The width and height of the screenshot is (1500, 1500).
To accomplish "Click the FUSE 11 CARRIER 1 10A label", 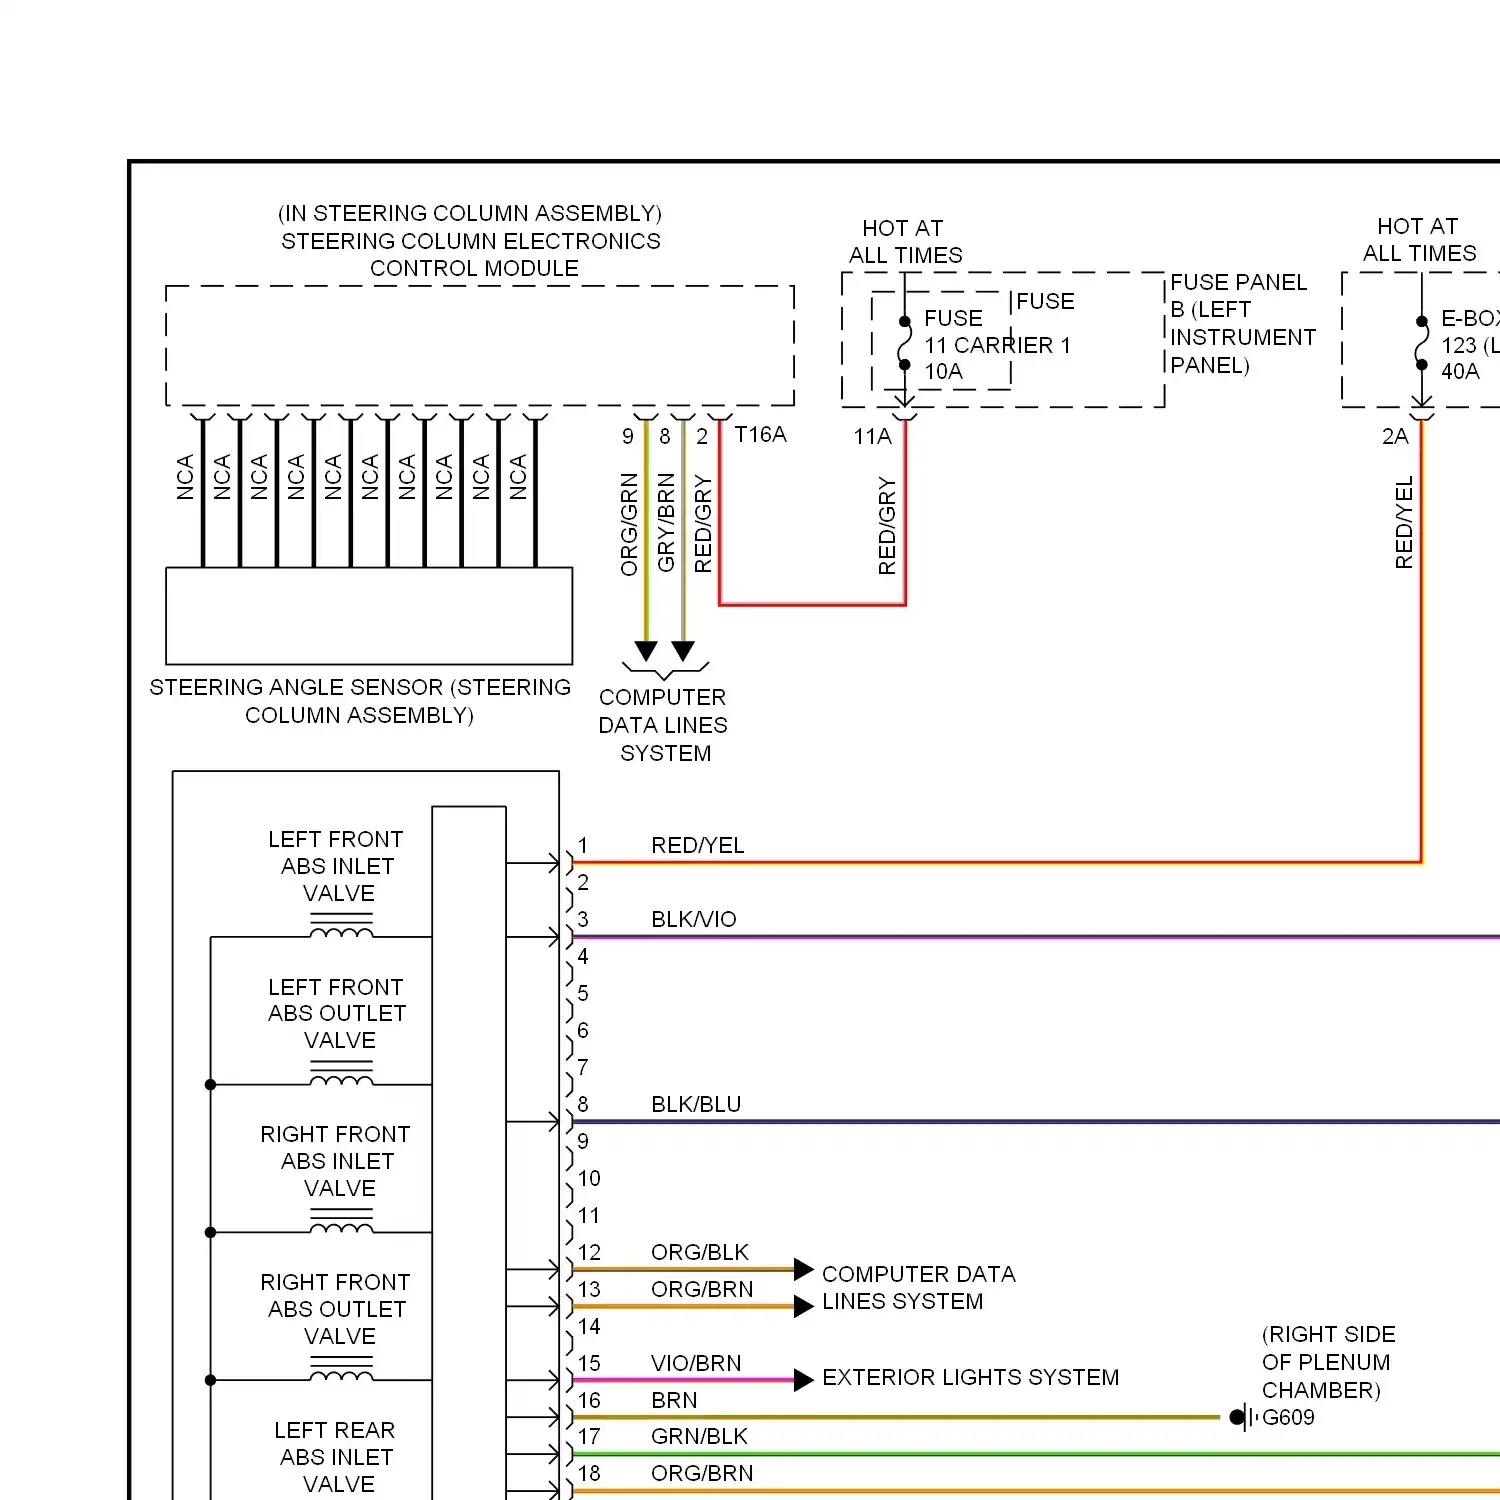I will point(997,345).
